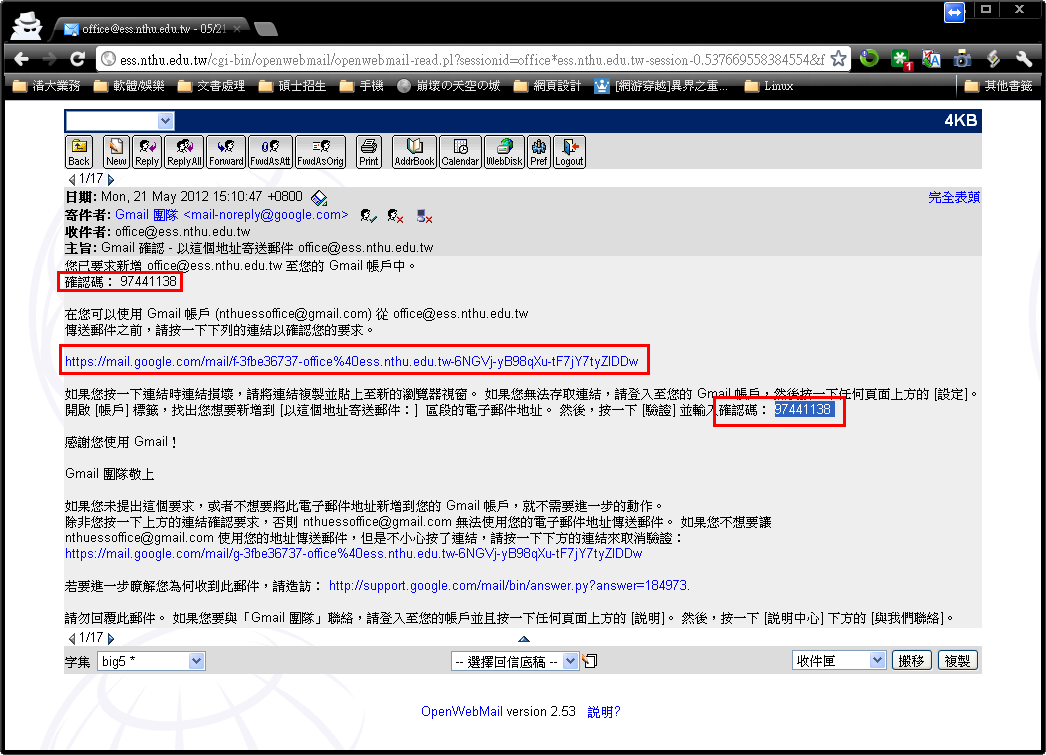Screen dimensions: 1046x755
Task: Click the Back to folder toolbar icon
Action: (x=79, y=152)
